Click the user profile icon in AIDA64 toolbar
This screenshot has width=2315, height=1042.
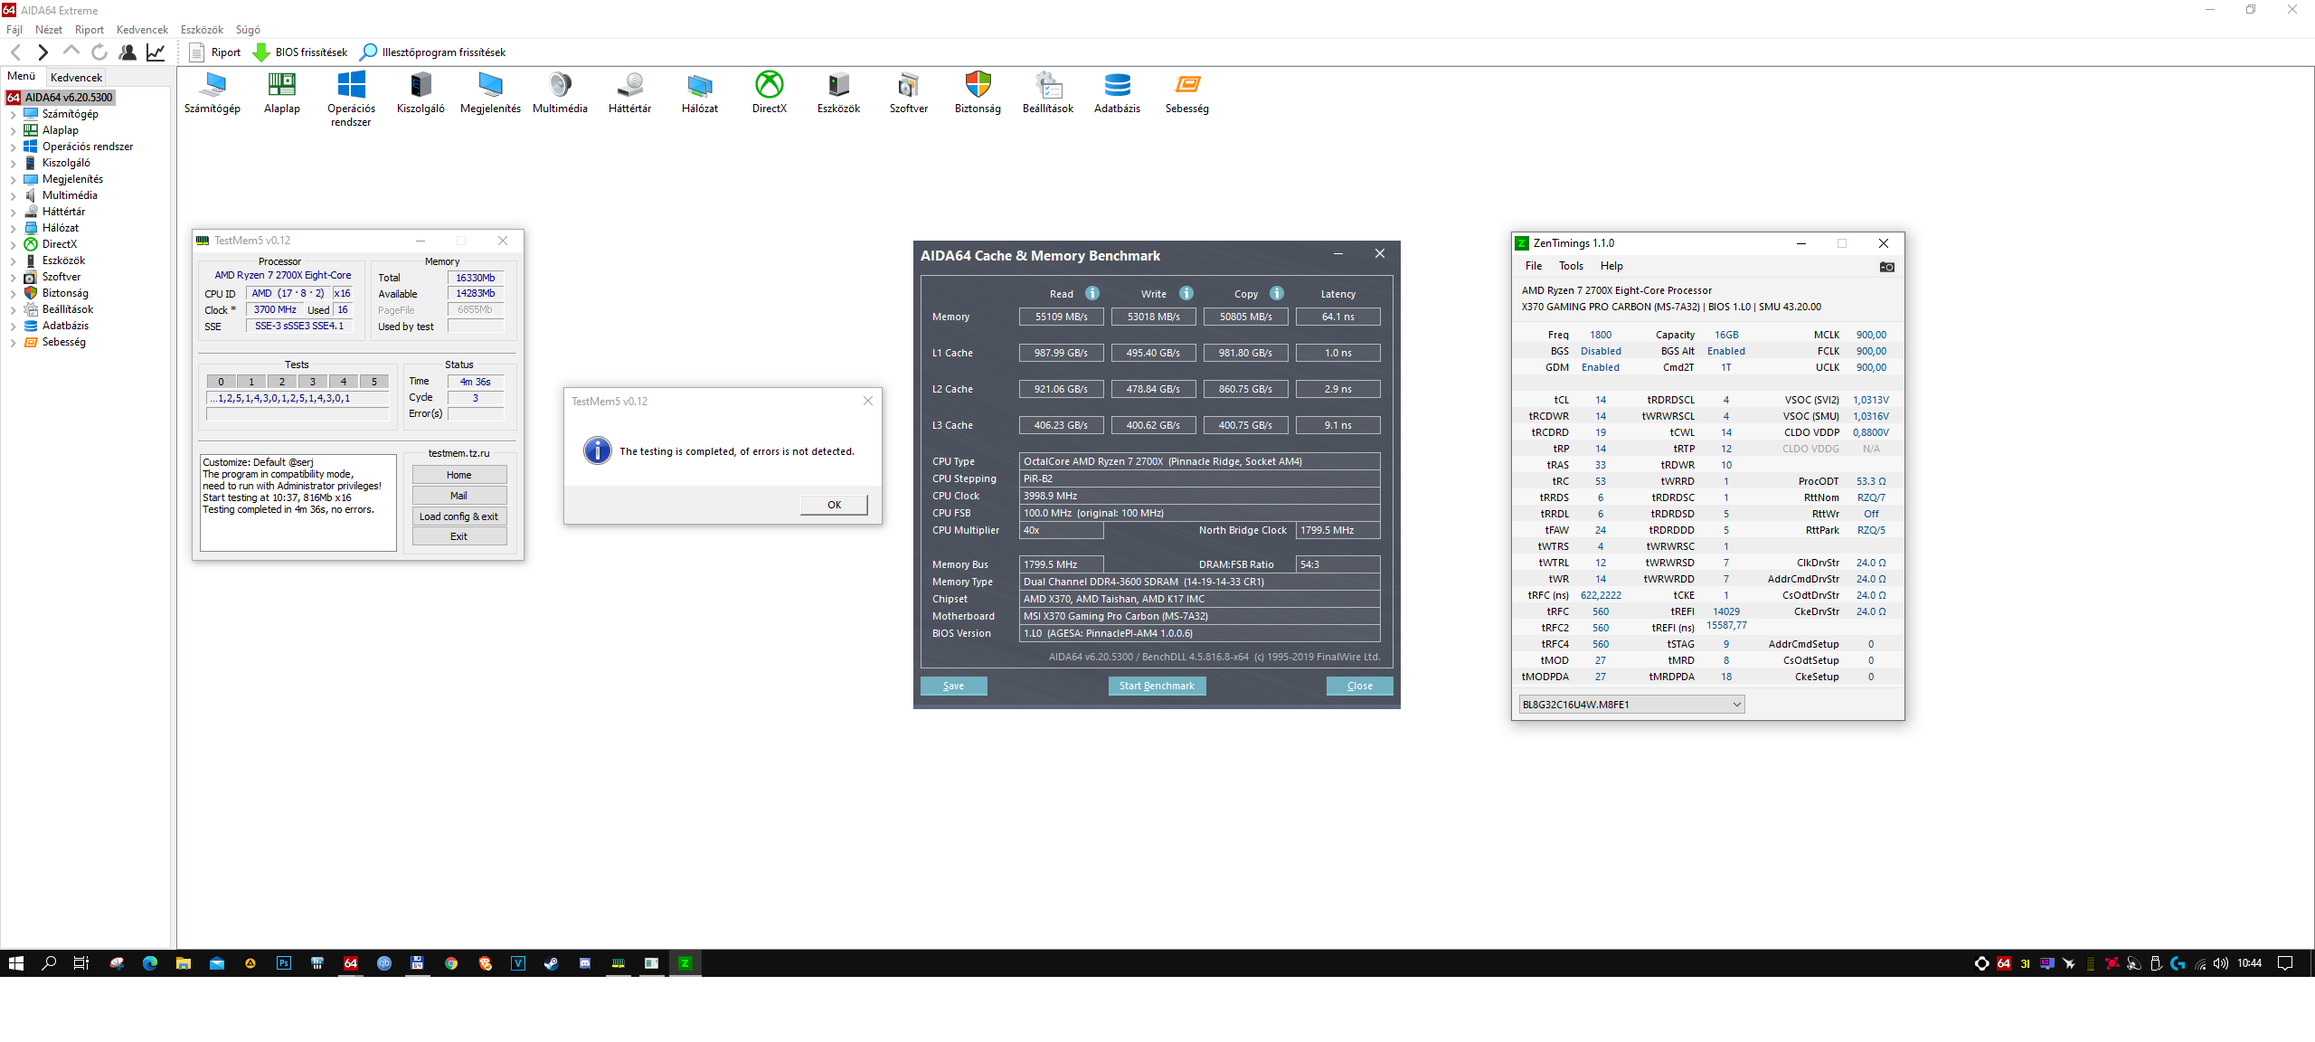coord(127,52)
